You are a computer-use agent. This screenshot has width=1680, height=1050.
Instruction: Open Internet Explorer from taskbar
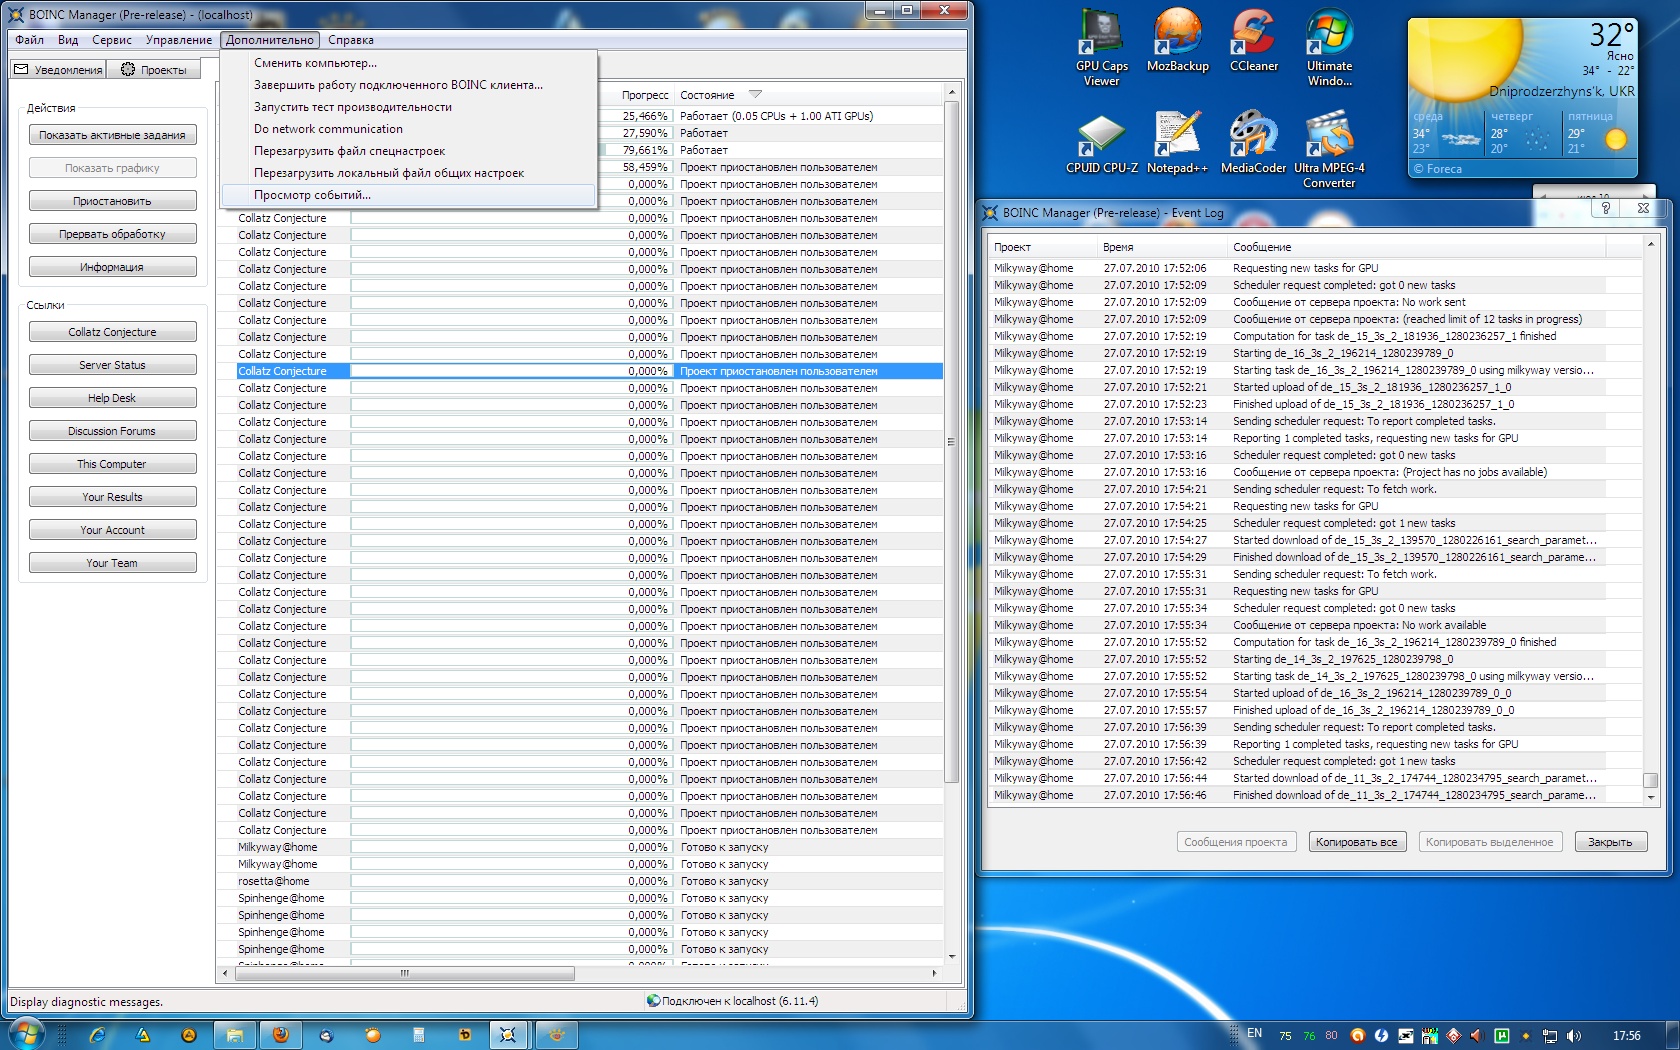(x=97, y=1035)
